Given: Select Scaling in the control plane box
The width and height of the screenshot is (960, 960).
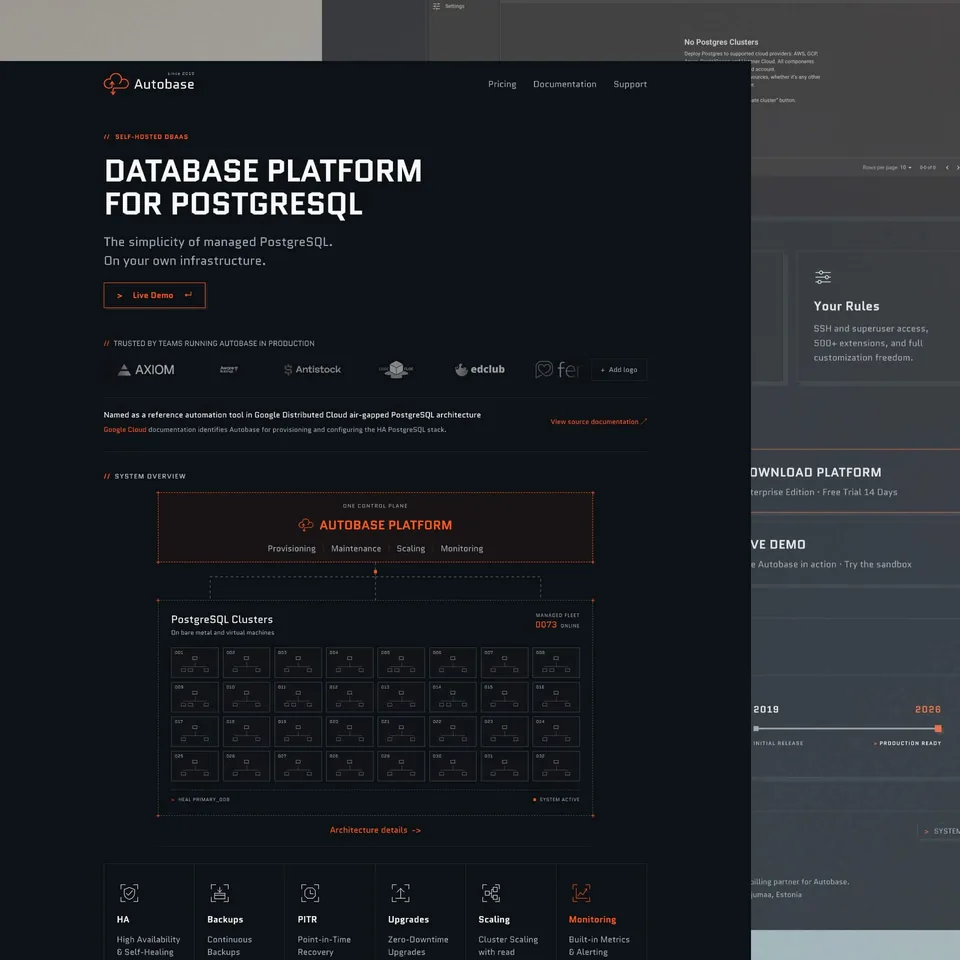Looking at the screenshot, I should coord(411,549).
